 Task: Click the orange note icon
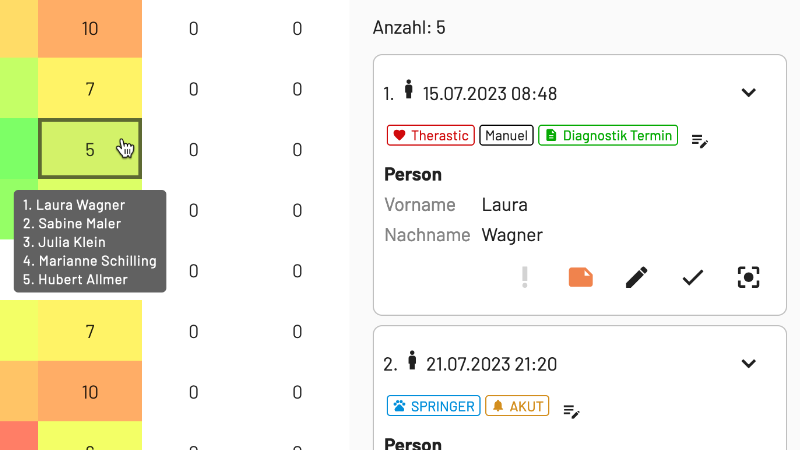580,278
